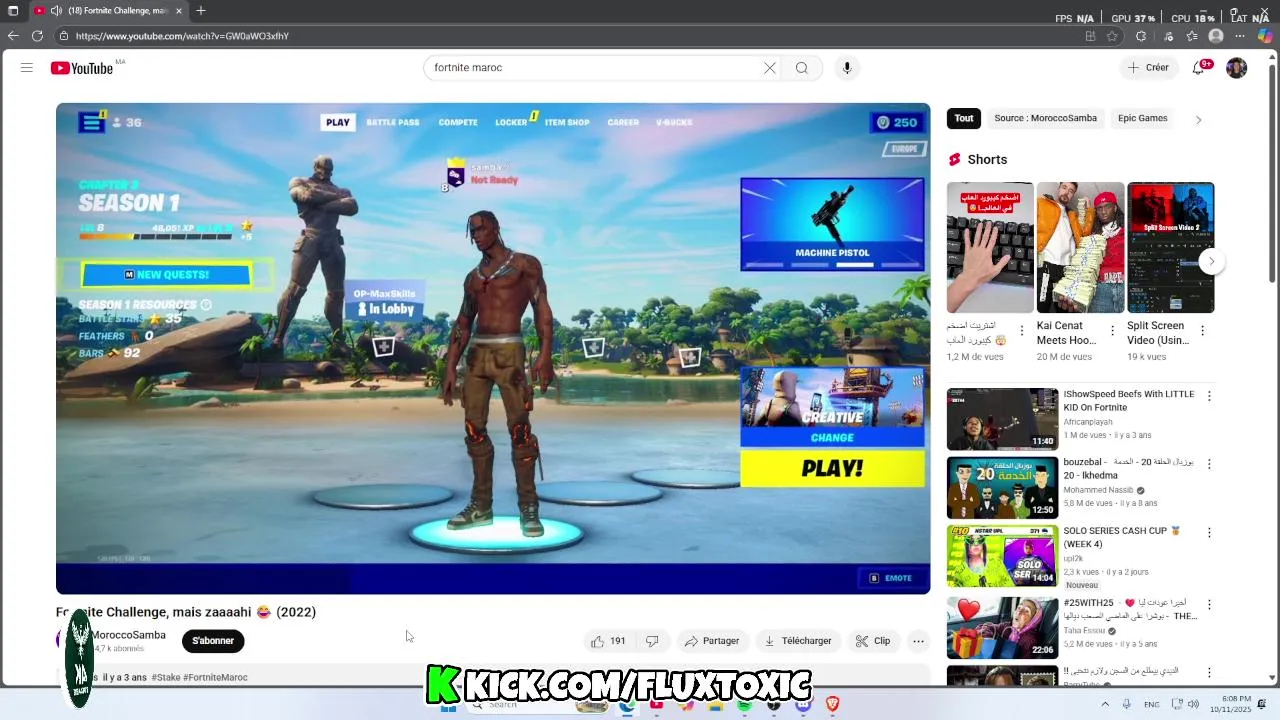Share video with the Partager button
Viewport: 1280px width, 720px height.
pyautogui.click(x=711, y=641)
